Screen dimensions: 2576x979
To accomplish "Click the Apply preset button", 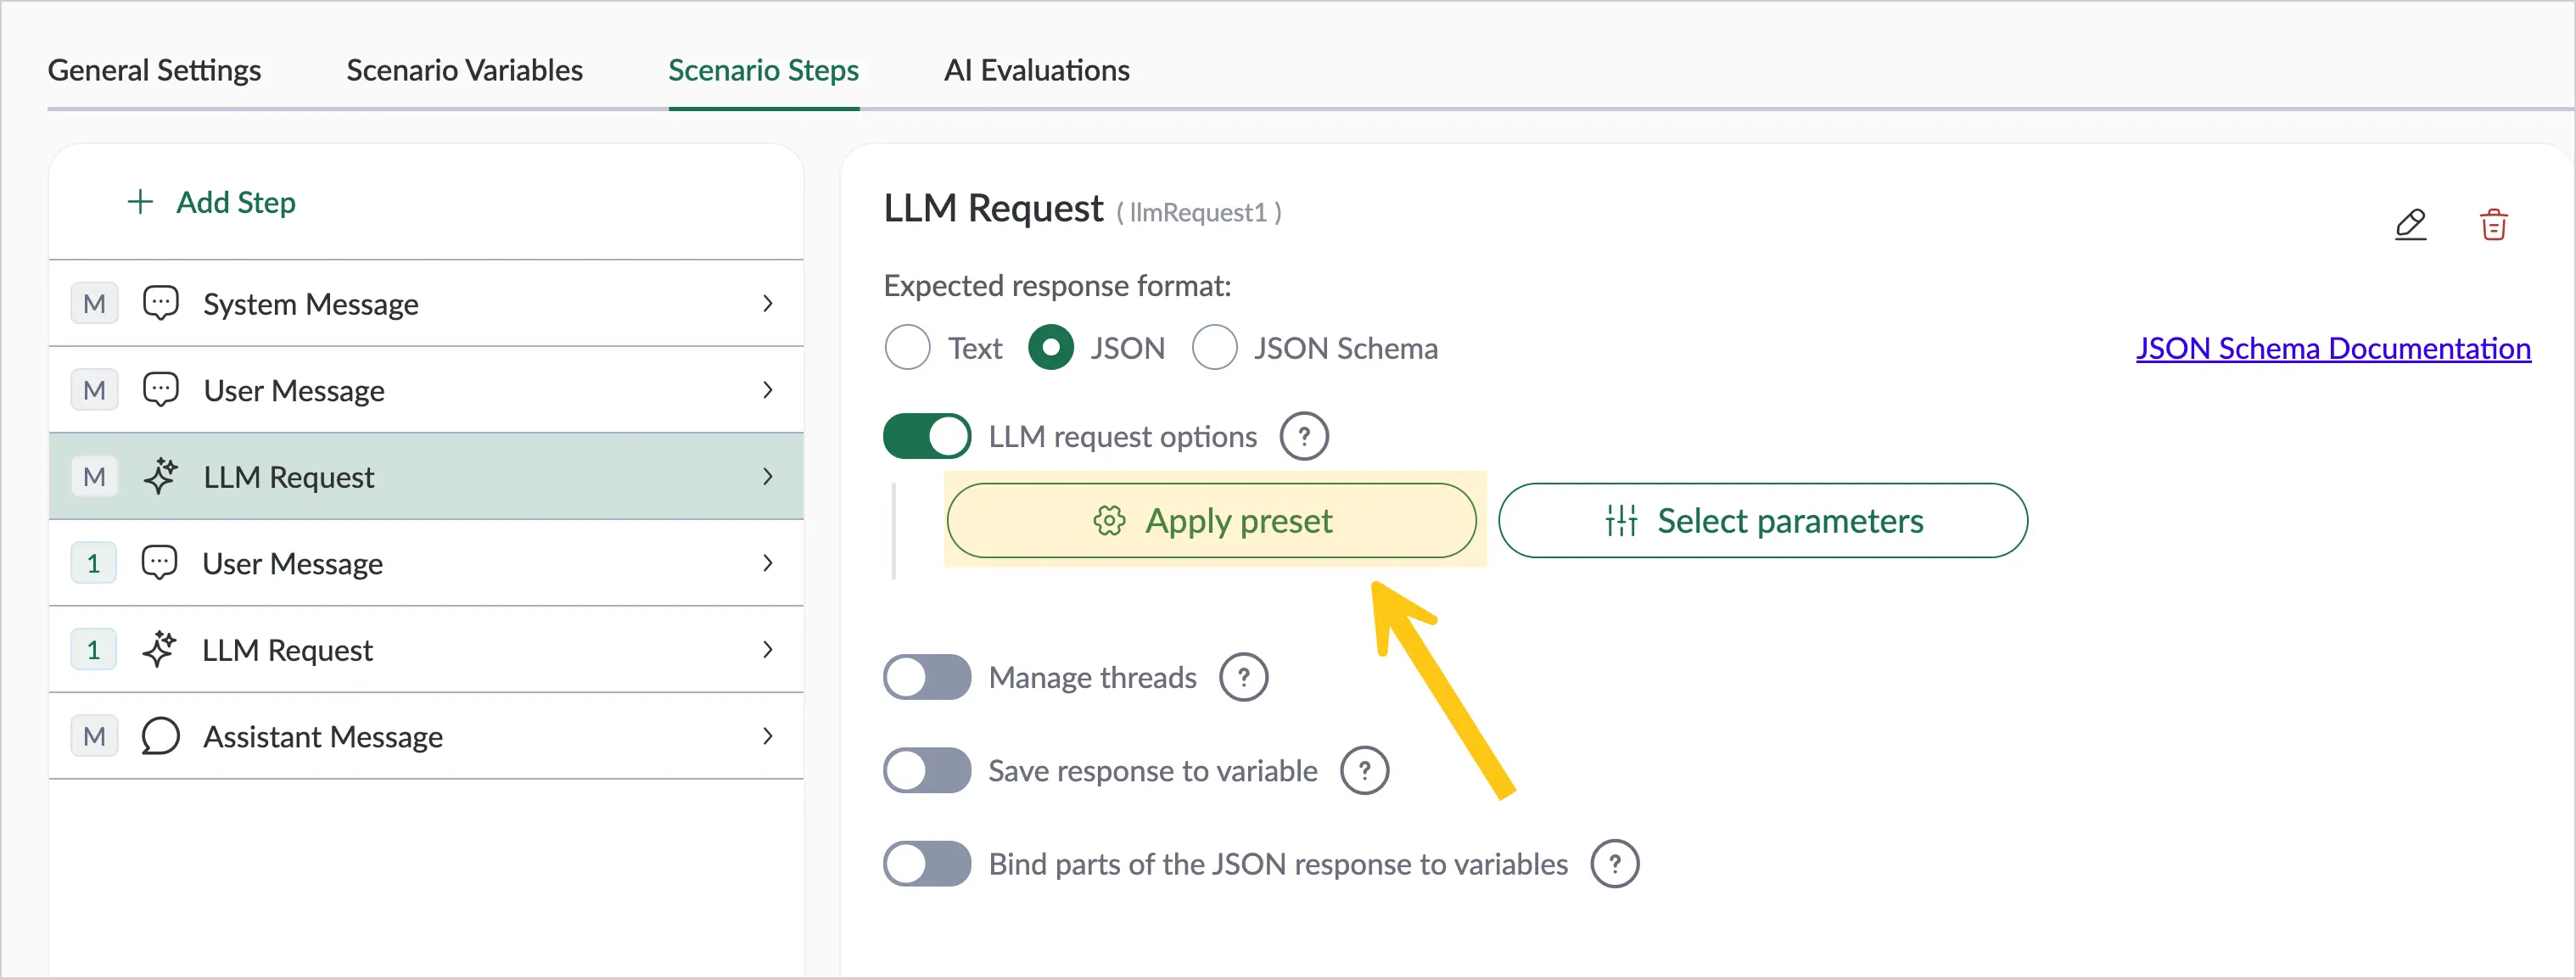I will pos(1211,520).
